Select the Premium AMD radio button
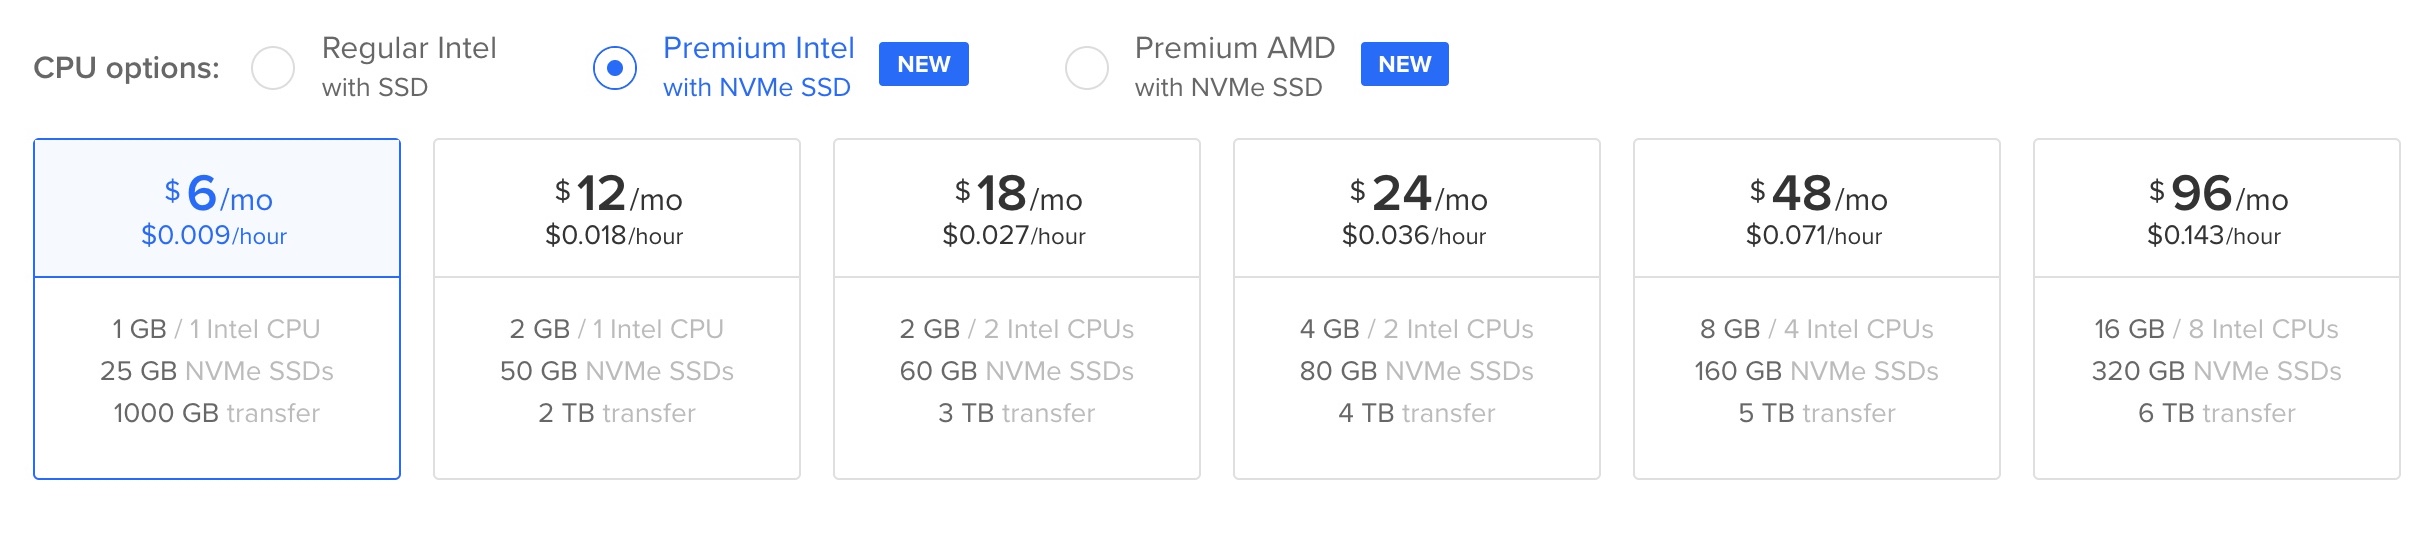Image resolution: width=2432 pixels, height=536 pixels. (x=1087, y=68)
